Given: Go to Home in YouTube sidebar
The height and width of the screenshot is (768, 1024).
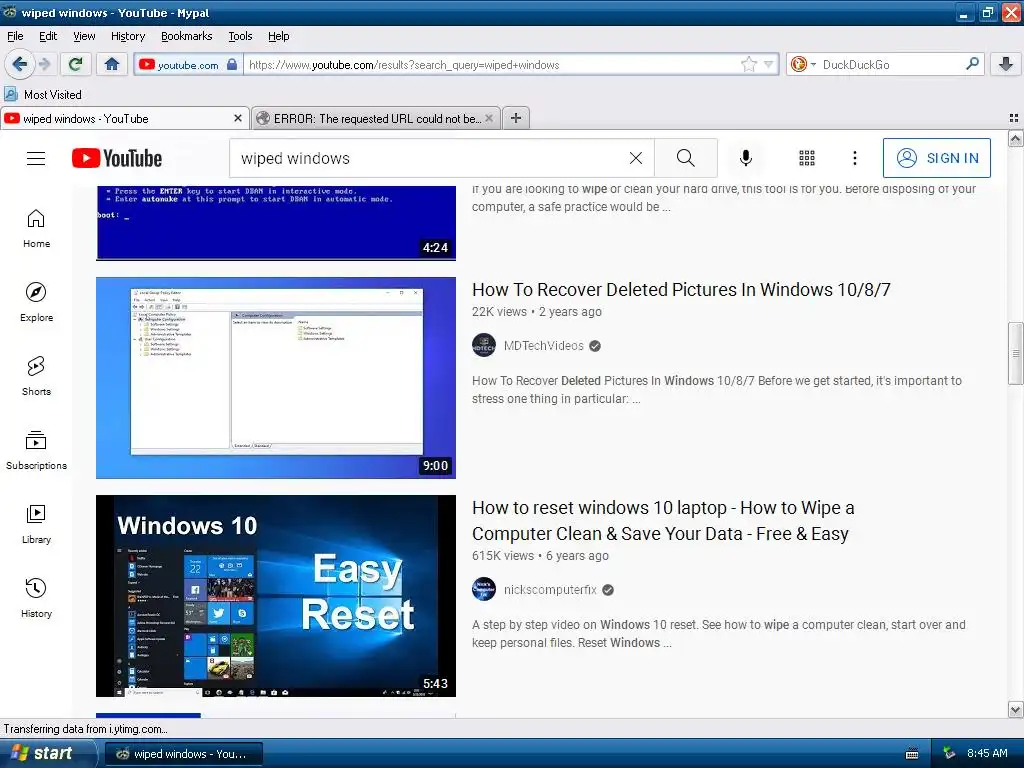Looking at the screenshot, I should pyautogui.click(x=36, y=229).
